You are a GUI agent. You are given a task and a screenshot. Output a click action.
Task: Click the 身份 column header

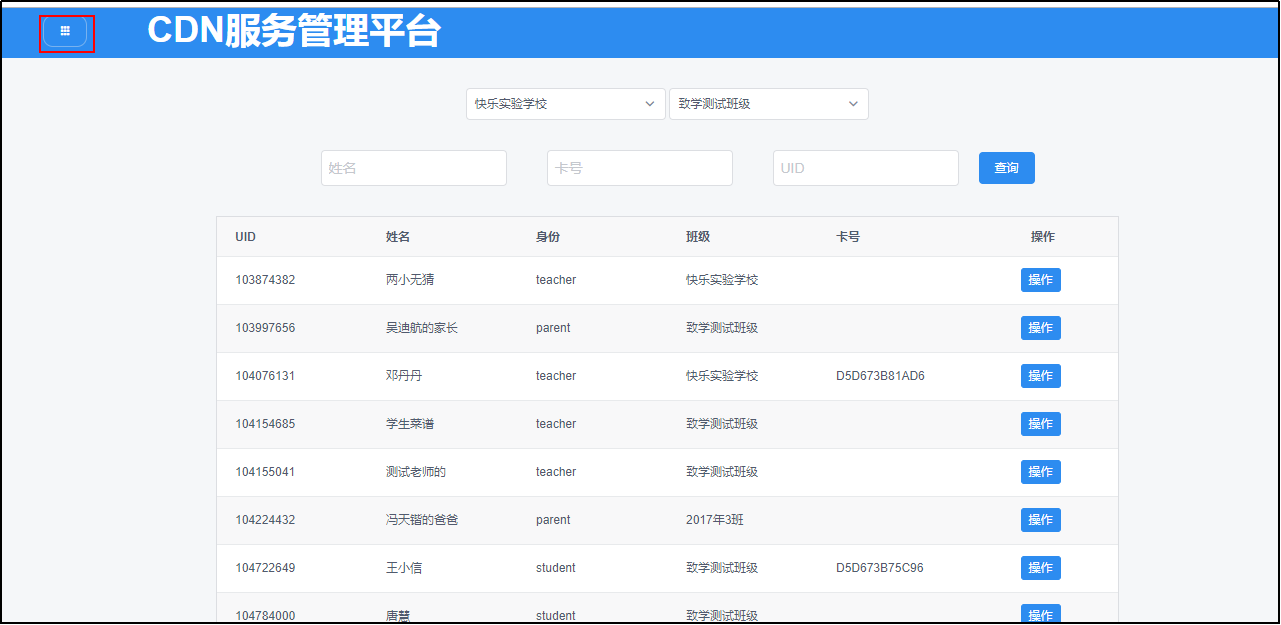tap(547, 237)
